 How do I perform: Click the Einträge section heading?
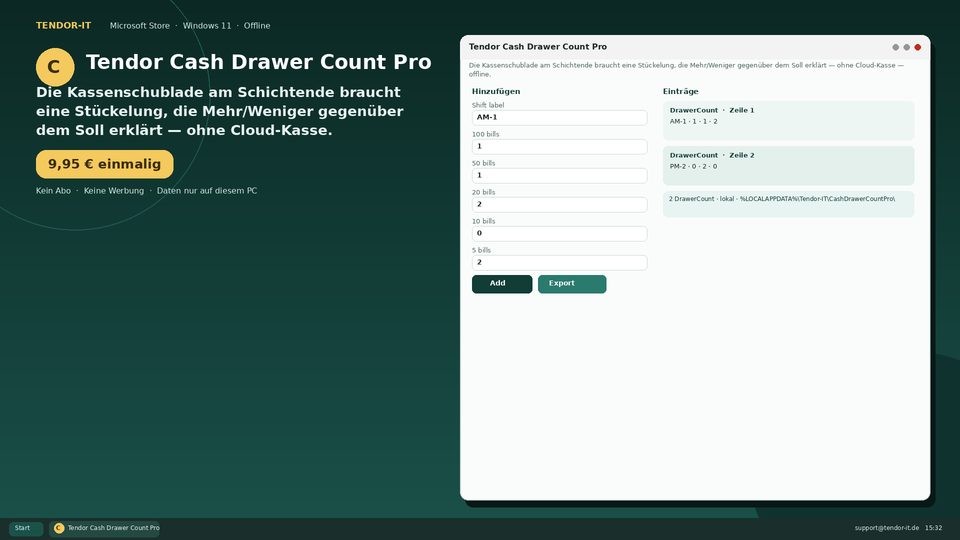[681, 91]
